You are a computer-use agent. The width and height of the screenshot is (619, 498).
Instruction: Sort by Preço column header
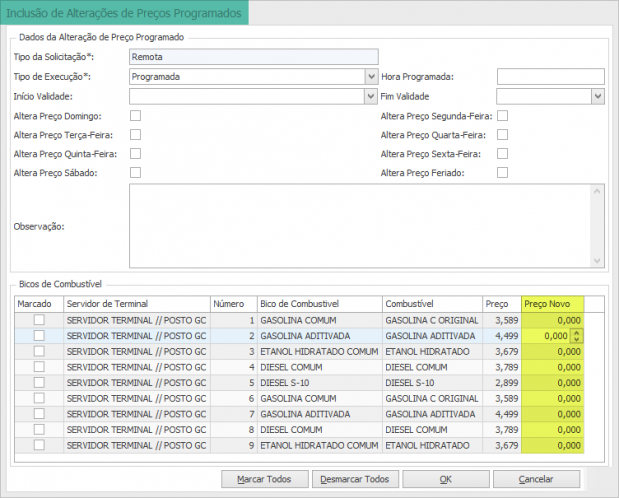coord(502,304)
